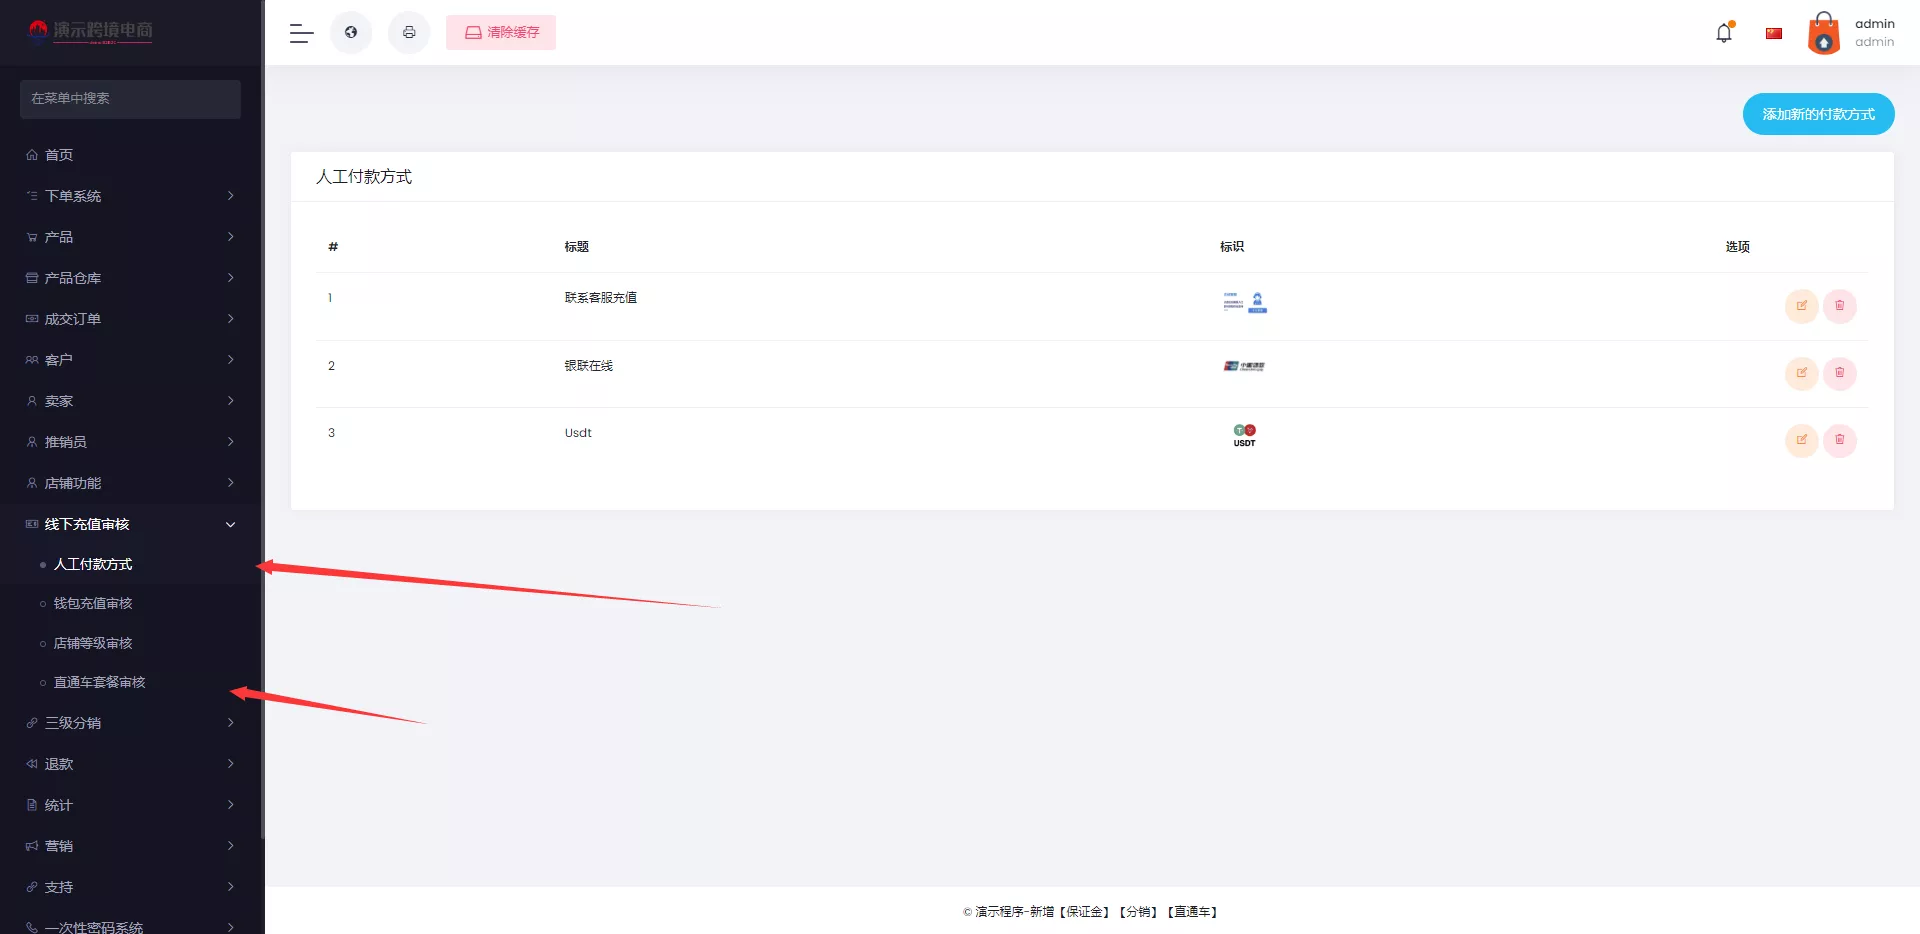Open 直通车套餐审核 submenu item
The image size is (1920, 934).
pyautogui.click(x=99, y=682)
